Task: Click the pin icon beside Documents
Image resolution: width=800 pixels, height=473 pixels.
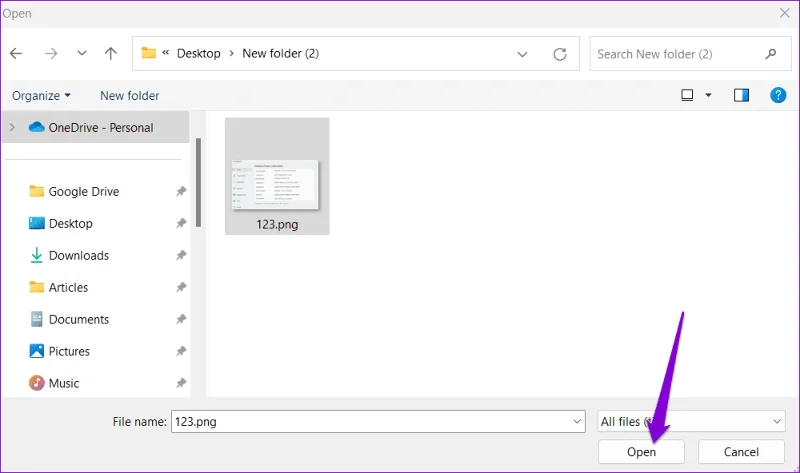Action: coord(181,319)
